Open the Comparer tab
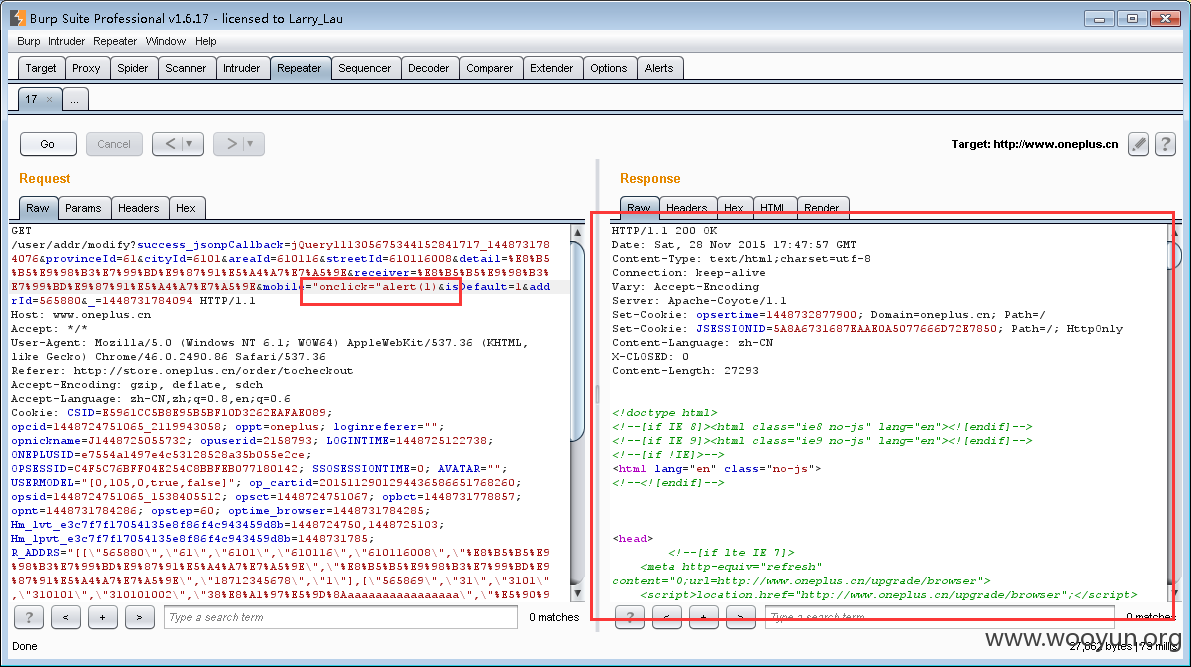The width and height of the screenshot is (1191, 667). point(489,68)
